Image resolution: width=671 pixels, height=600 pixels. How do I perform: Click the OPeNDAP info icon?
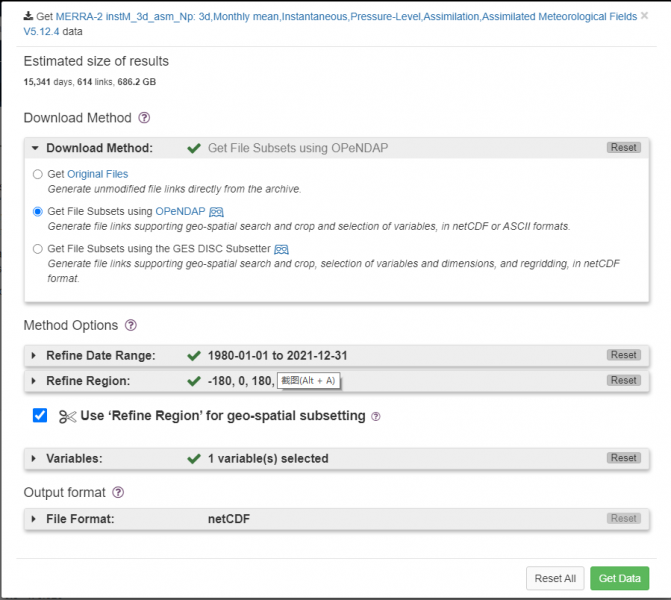click(216, 212)
